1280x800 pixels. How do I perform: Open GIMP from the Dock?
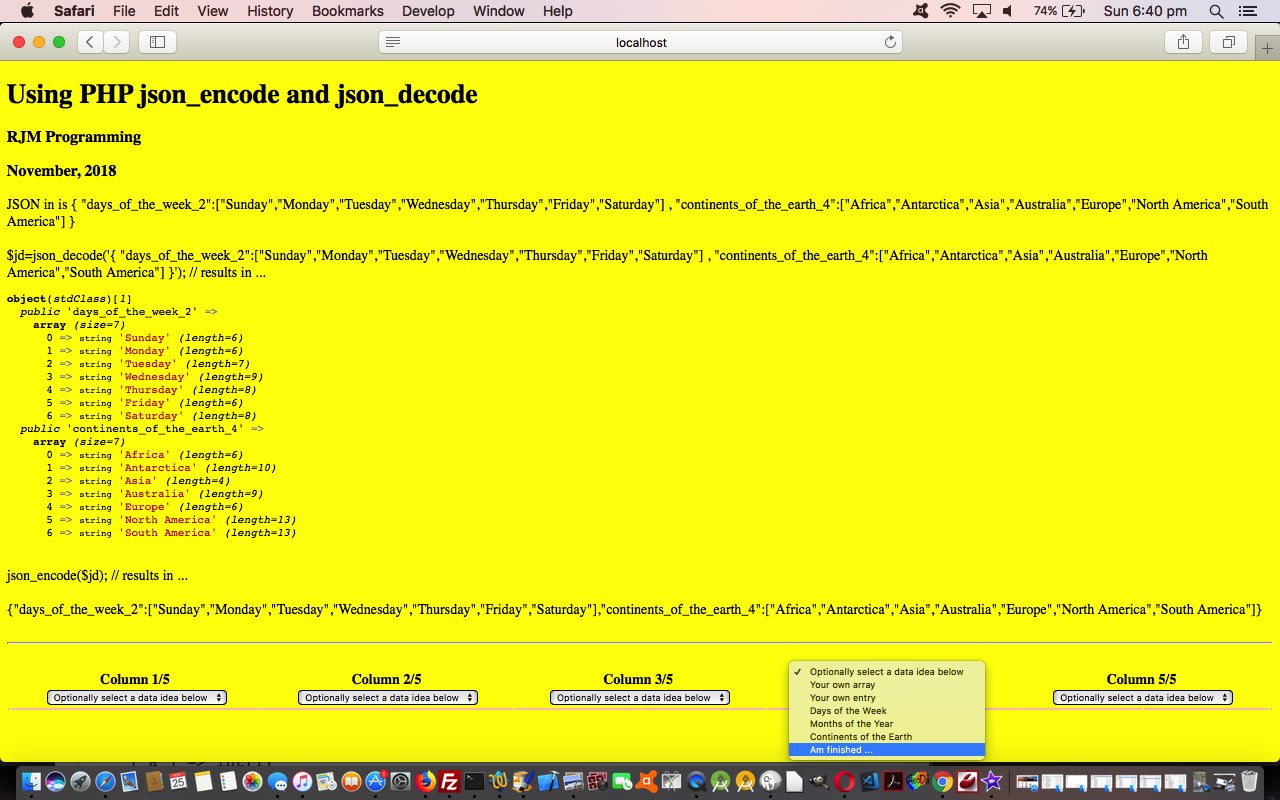coord(821,782)
